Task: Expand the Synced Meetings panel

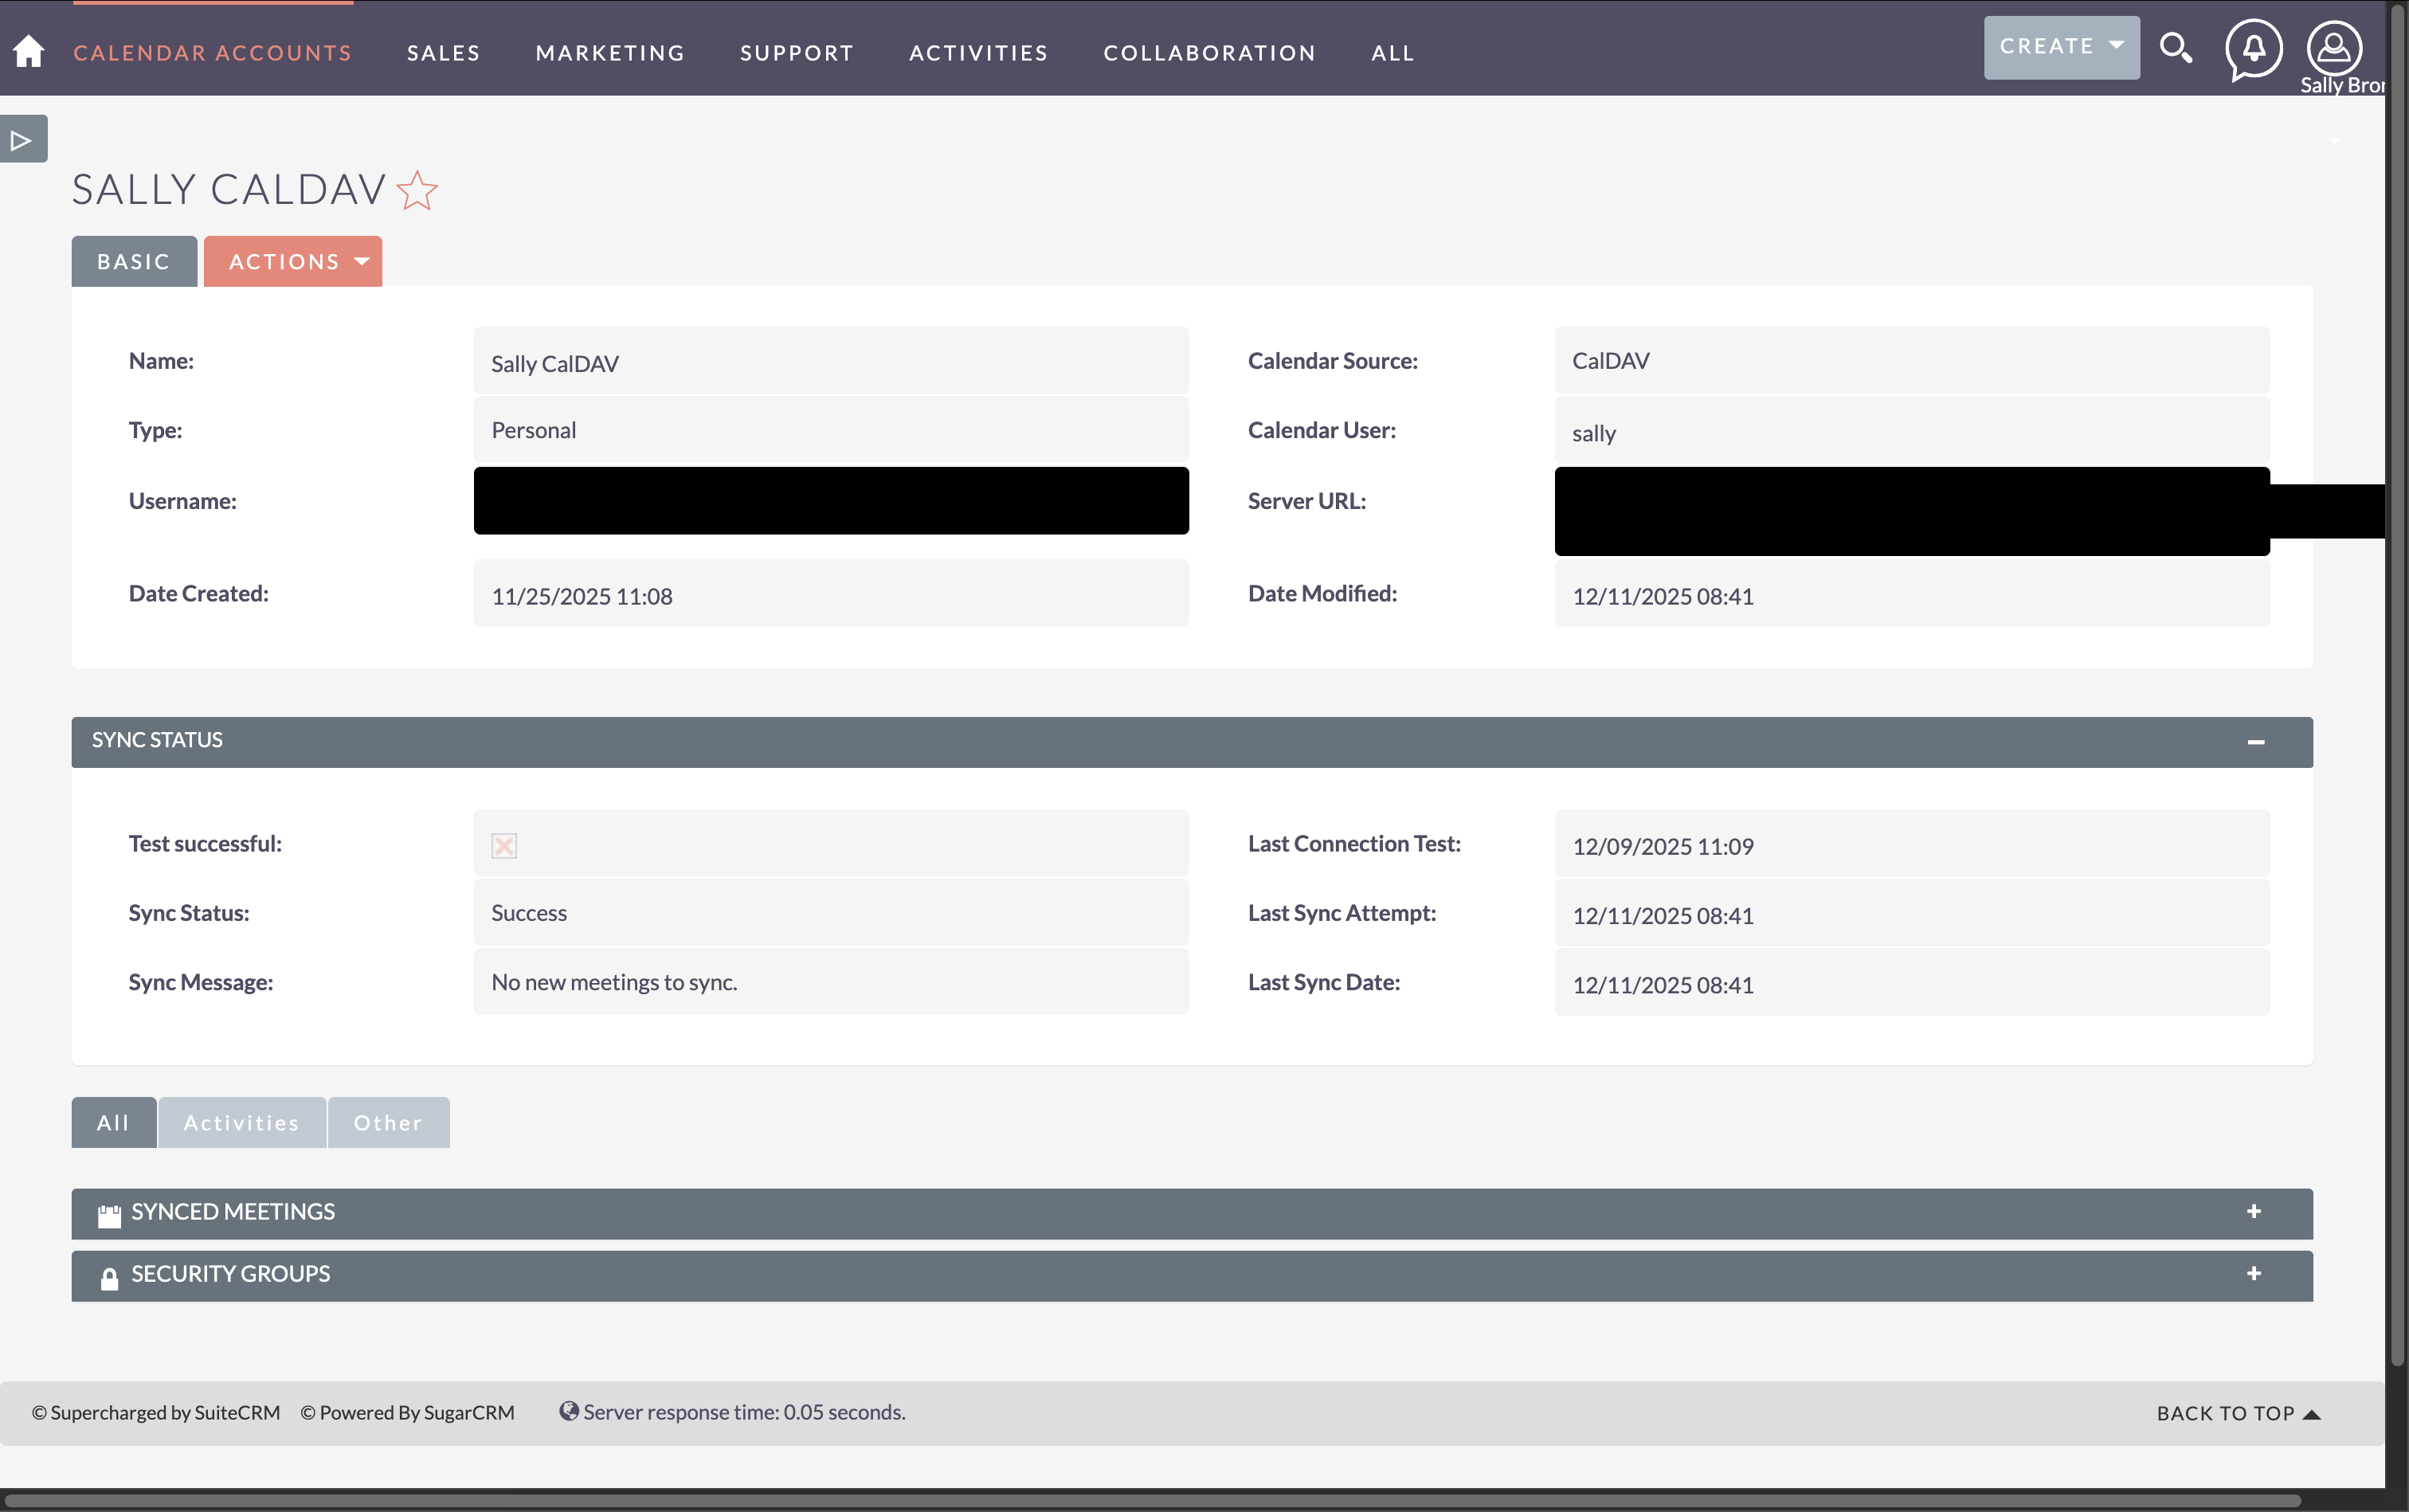Action: click(x=2254, y=1212)
